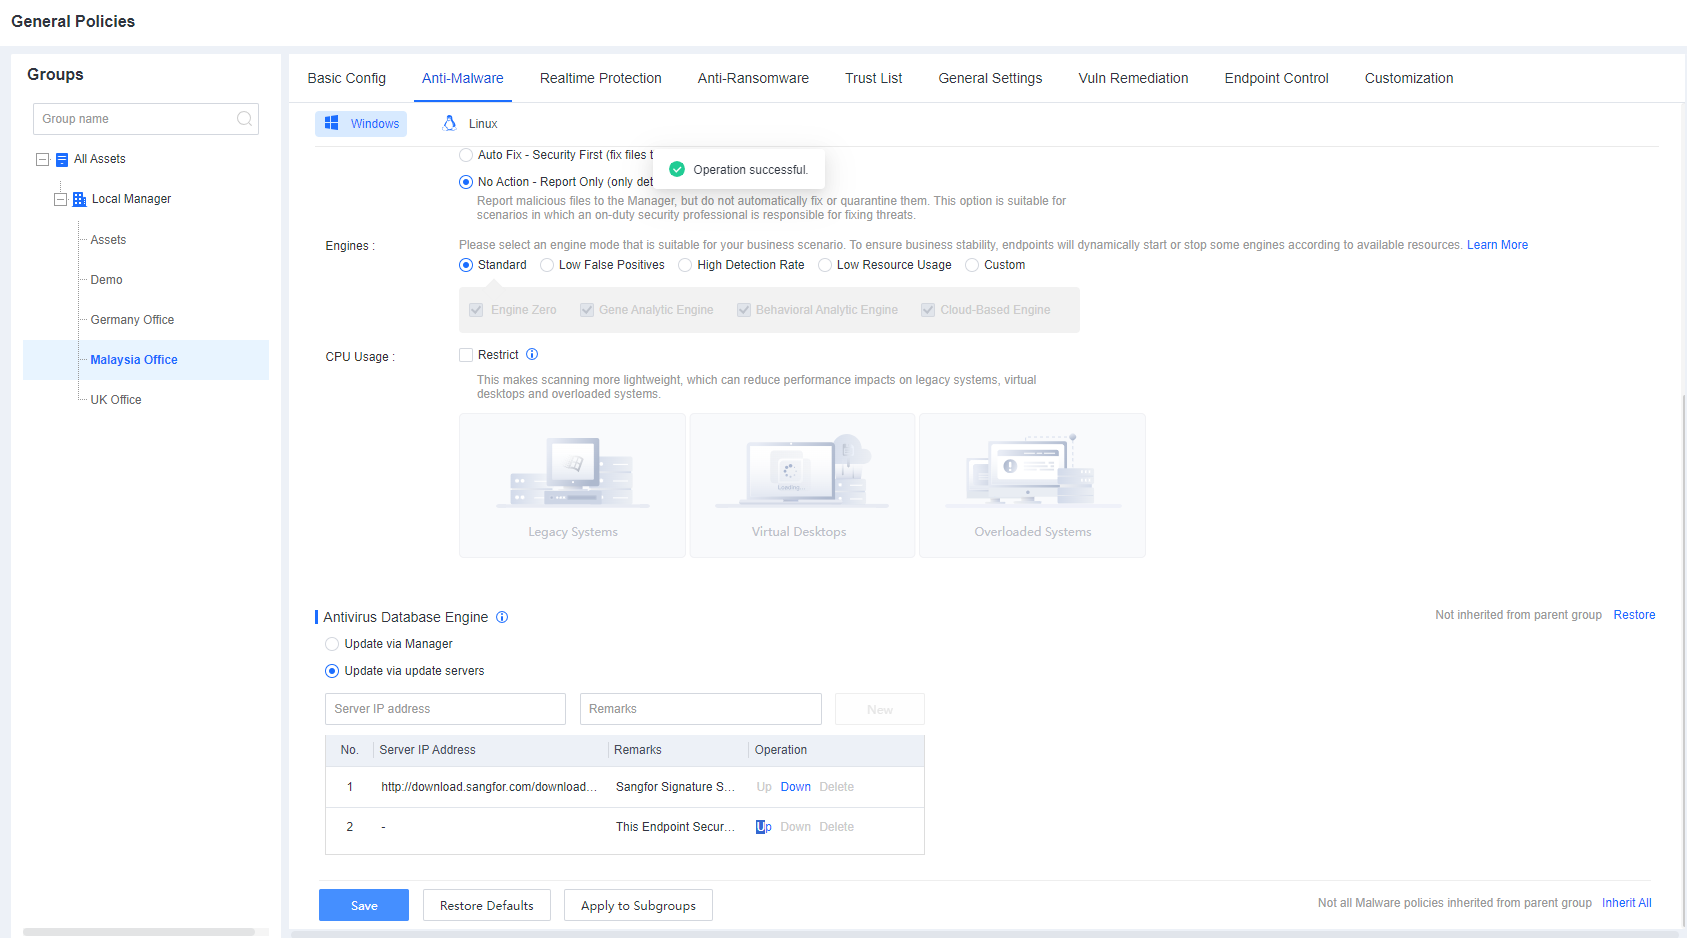This screenshot has height=938, width=1687.
Task: Click the horizontal scrollbar under Groups panel
Action: [140, 932]
